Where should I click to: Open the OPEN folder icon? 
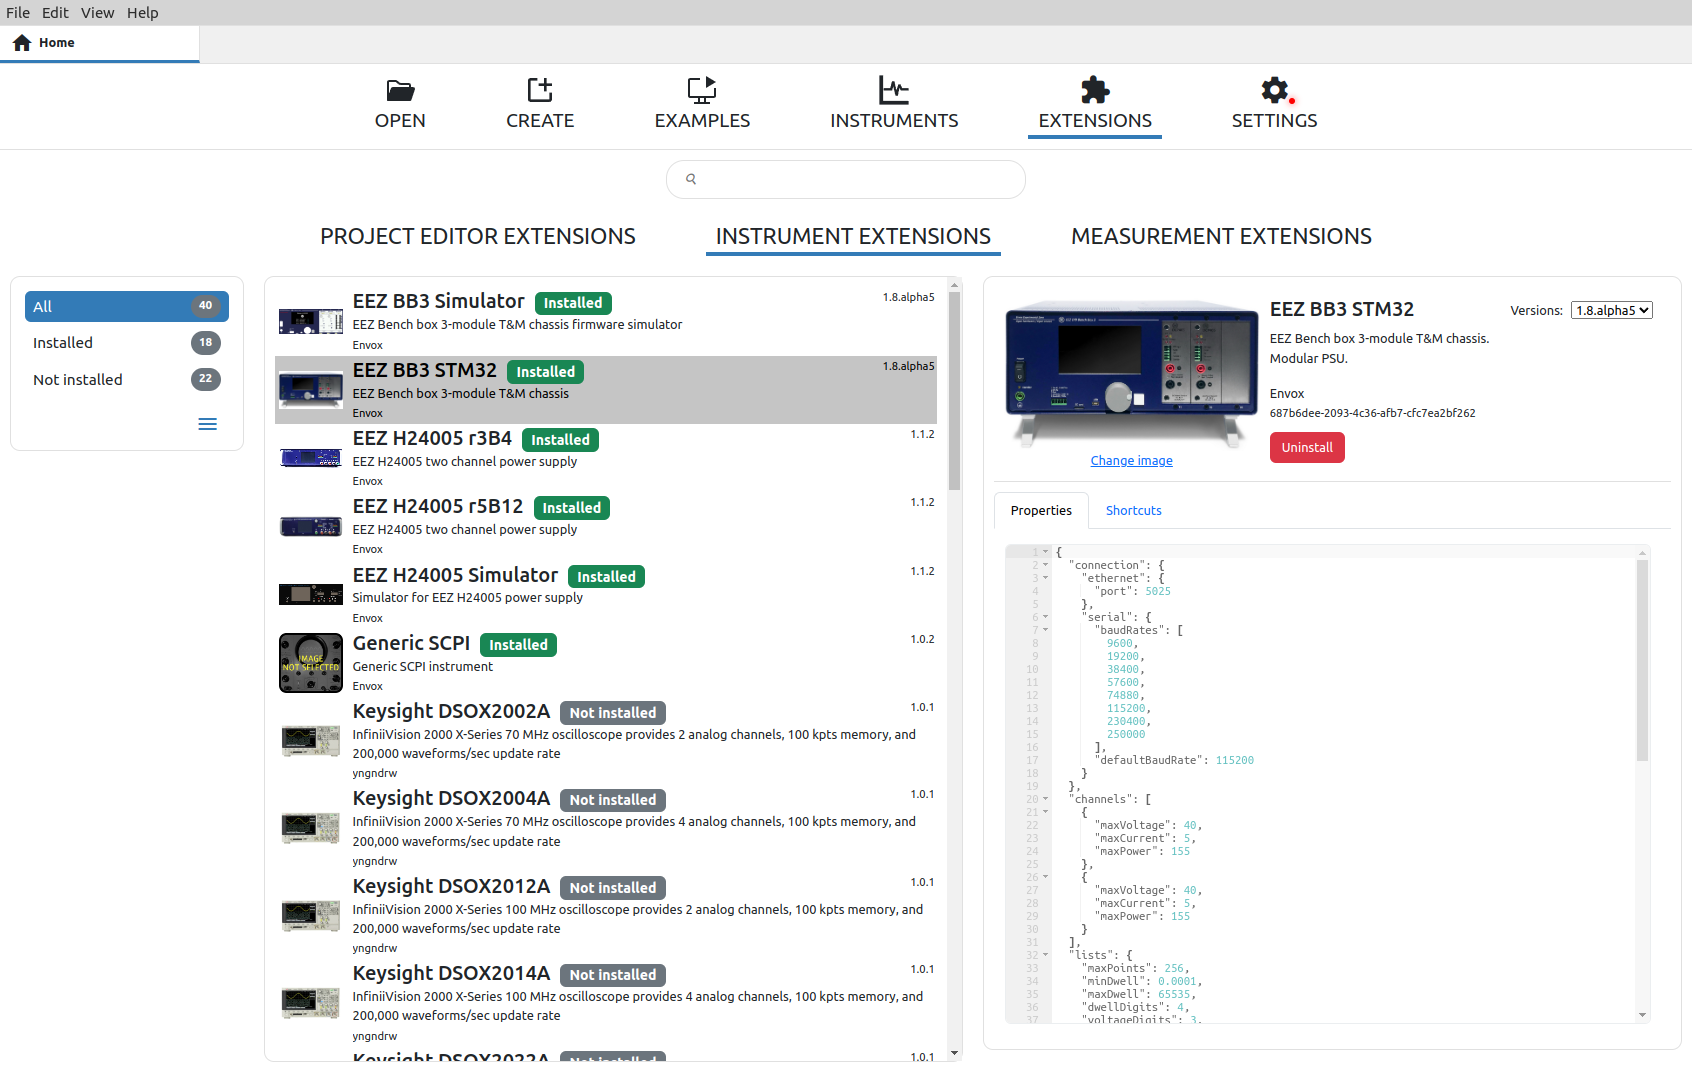click(400, 90)
